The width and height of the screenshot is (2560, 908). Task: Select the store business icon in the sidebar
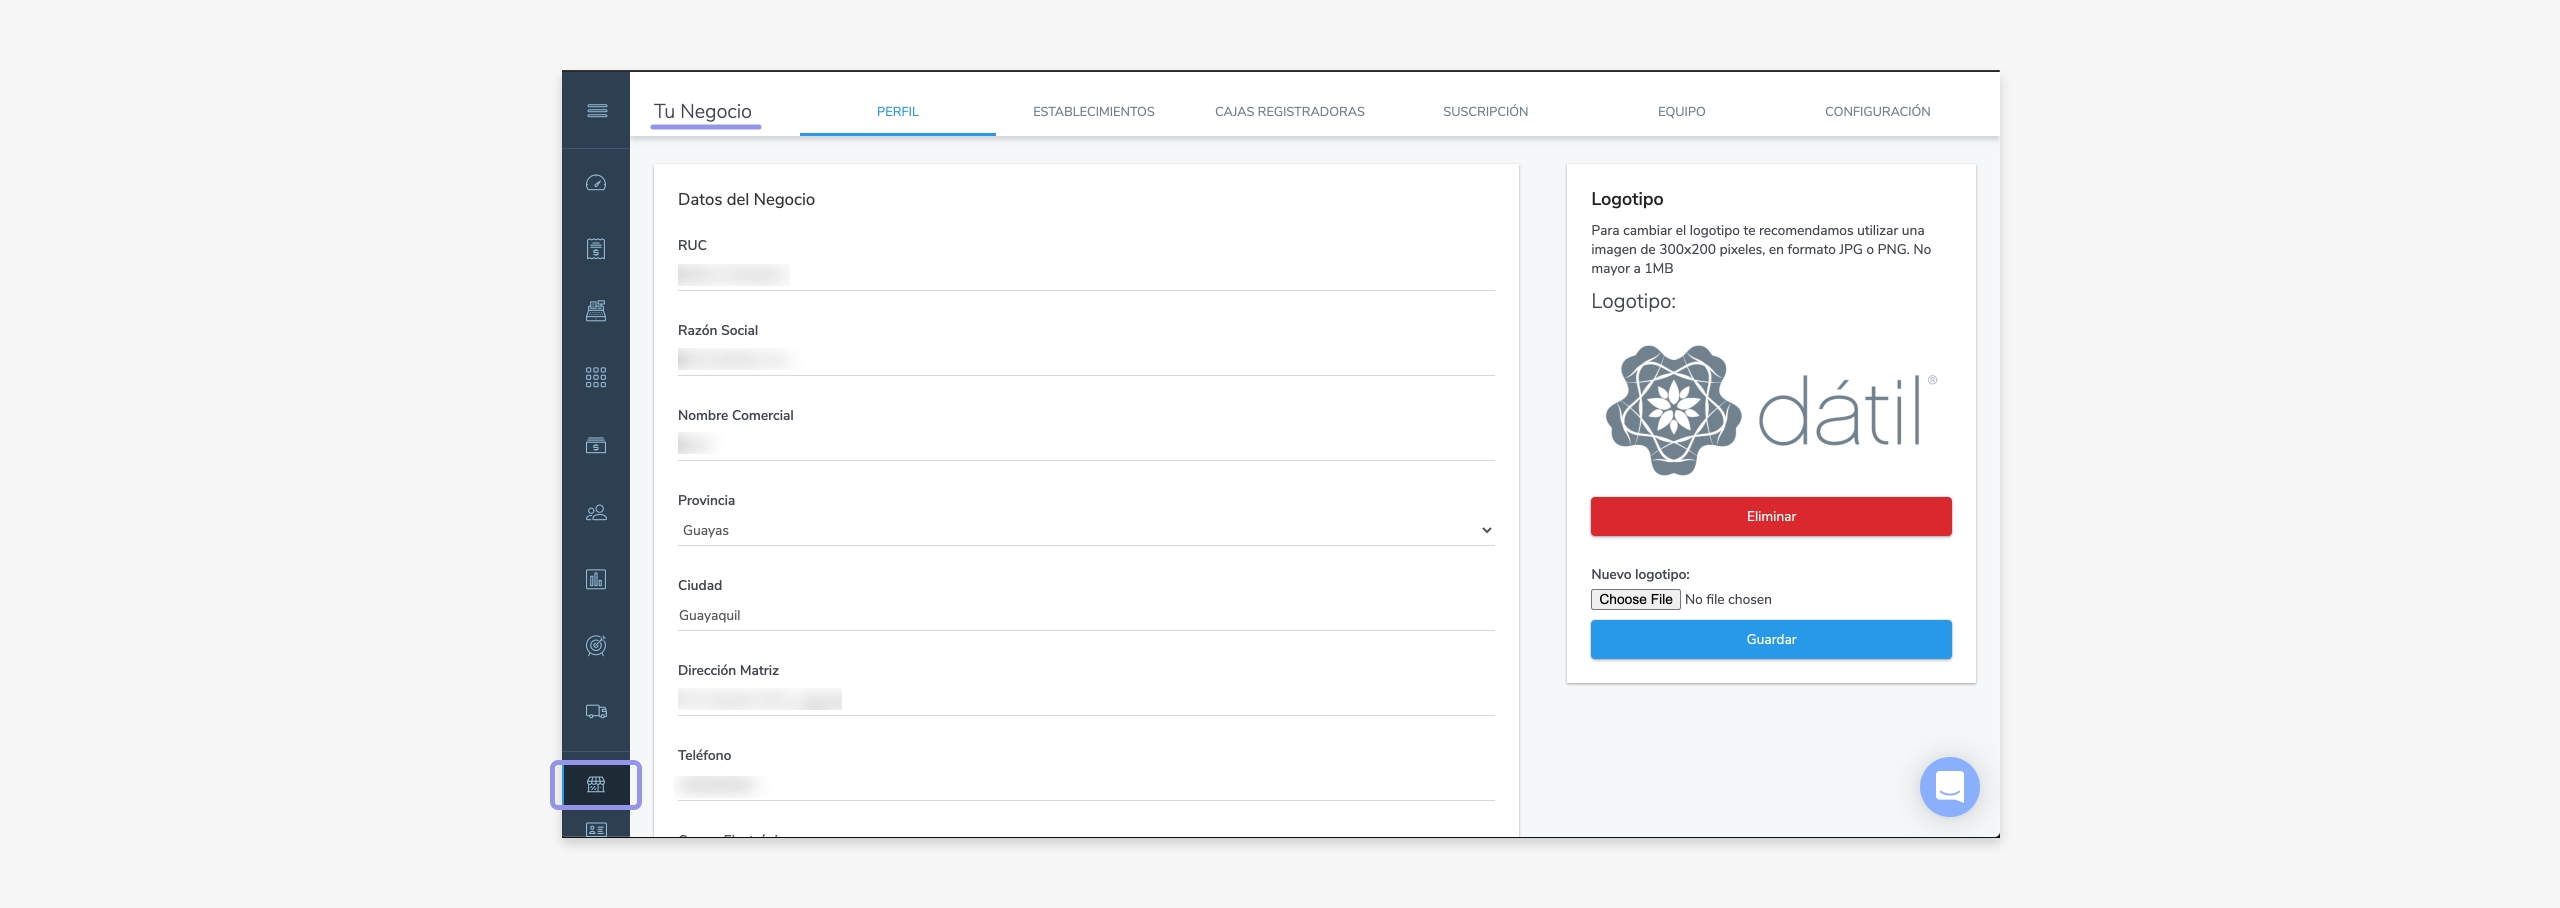click(x=596, y=785)
